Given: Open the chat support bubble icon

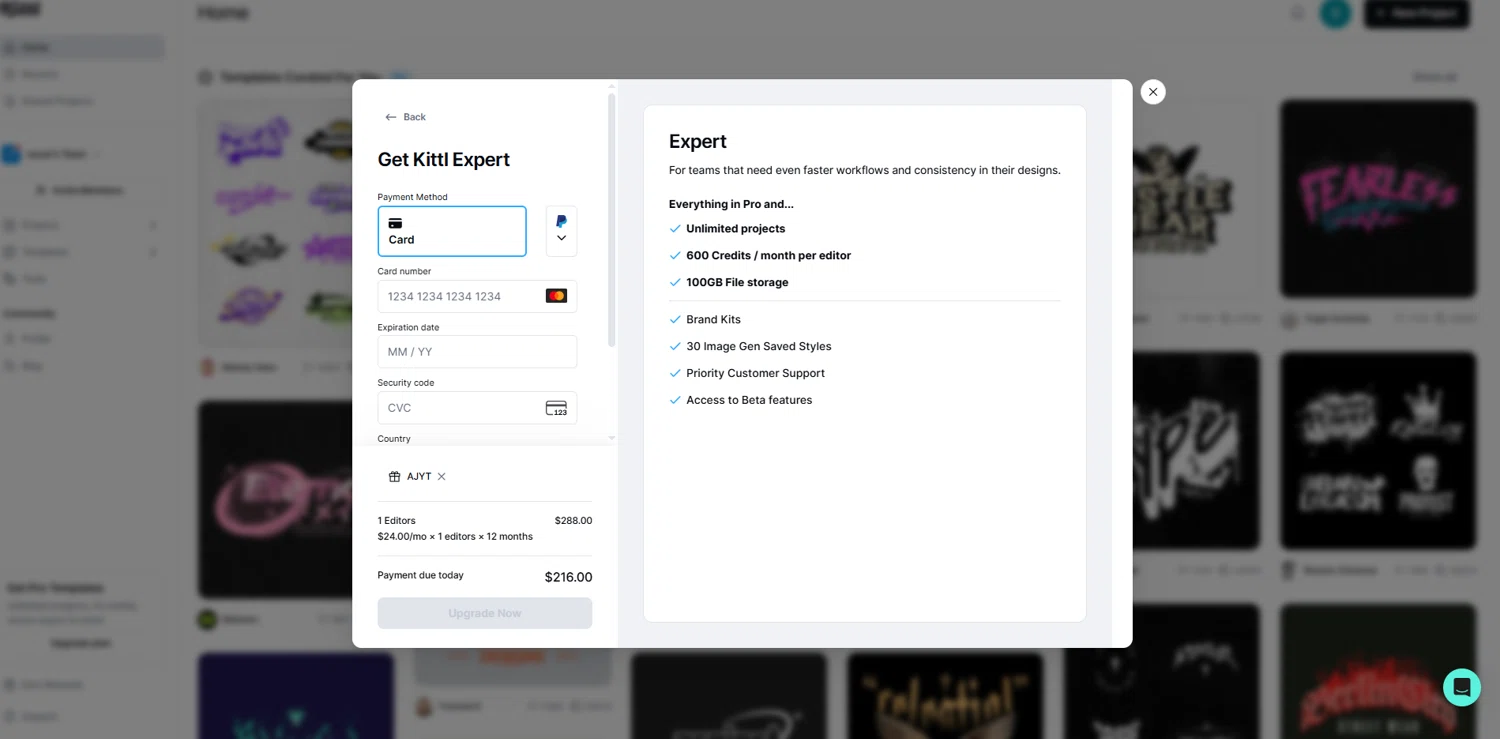Looking at the screenshot, I should [x=1461, y=687].
